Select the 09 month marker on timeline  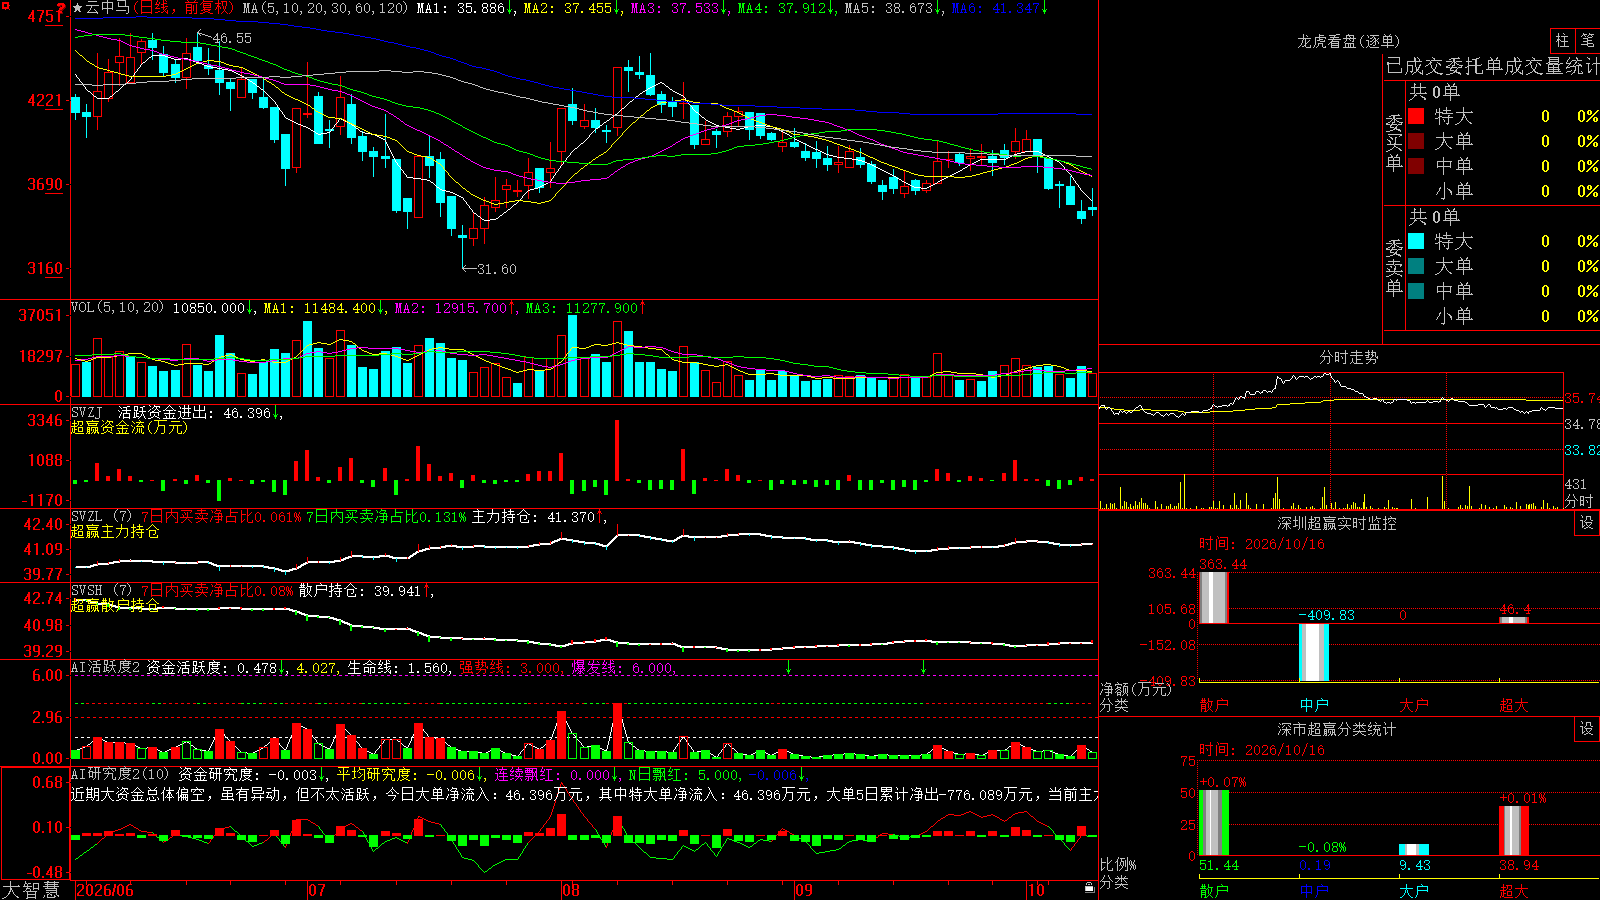click(804, 890)
